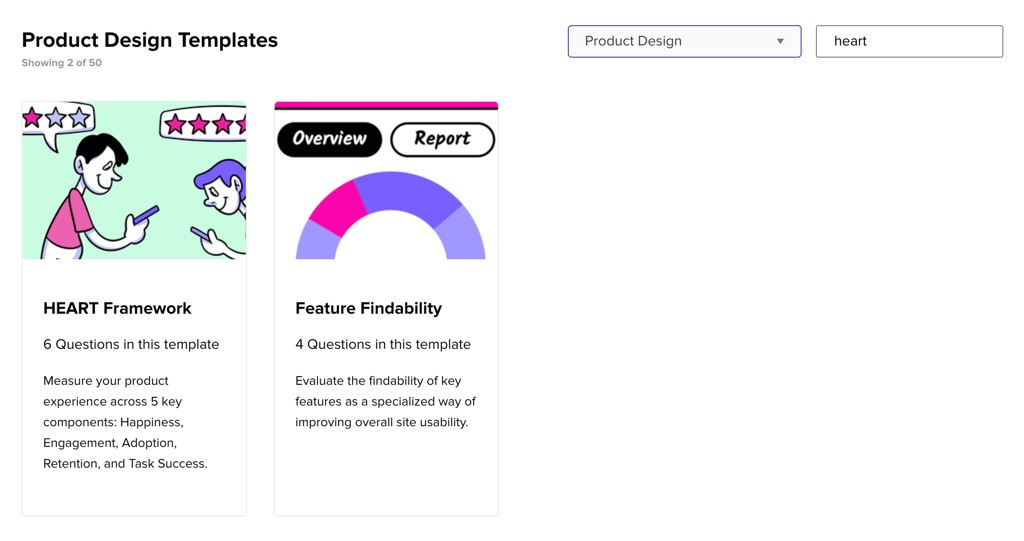
Task: Click the pink stars bubble at right
Action: (203, 124)
